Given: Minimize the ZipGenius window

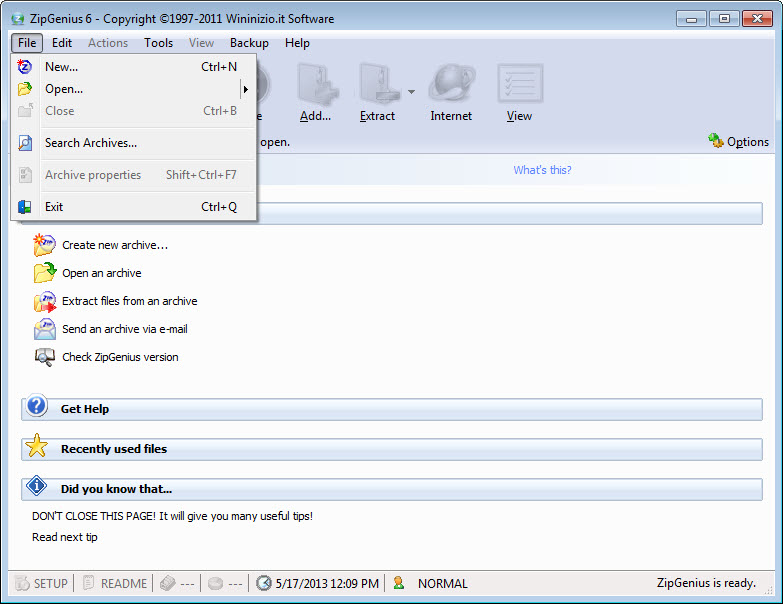Looking at the screenshot, I should [691, 19].
